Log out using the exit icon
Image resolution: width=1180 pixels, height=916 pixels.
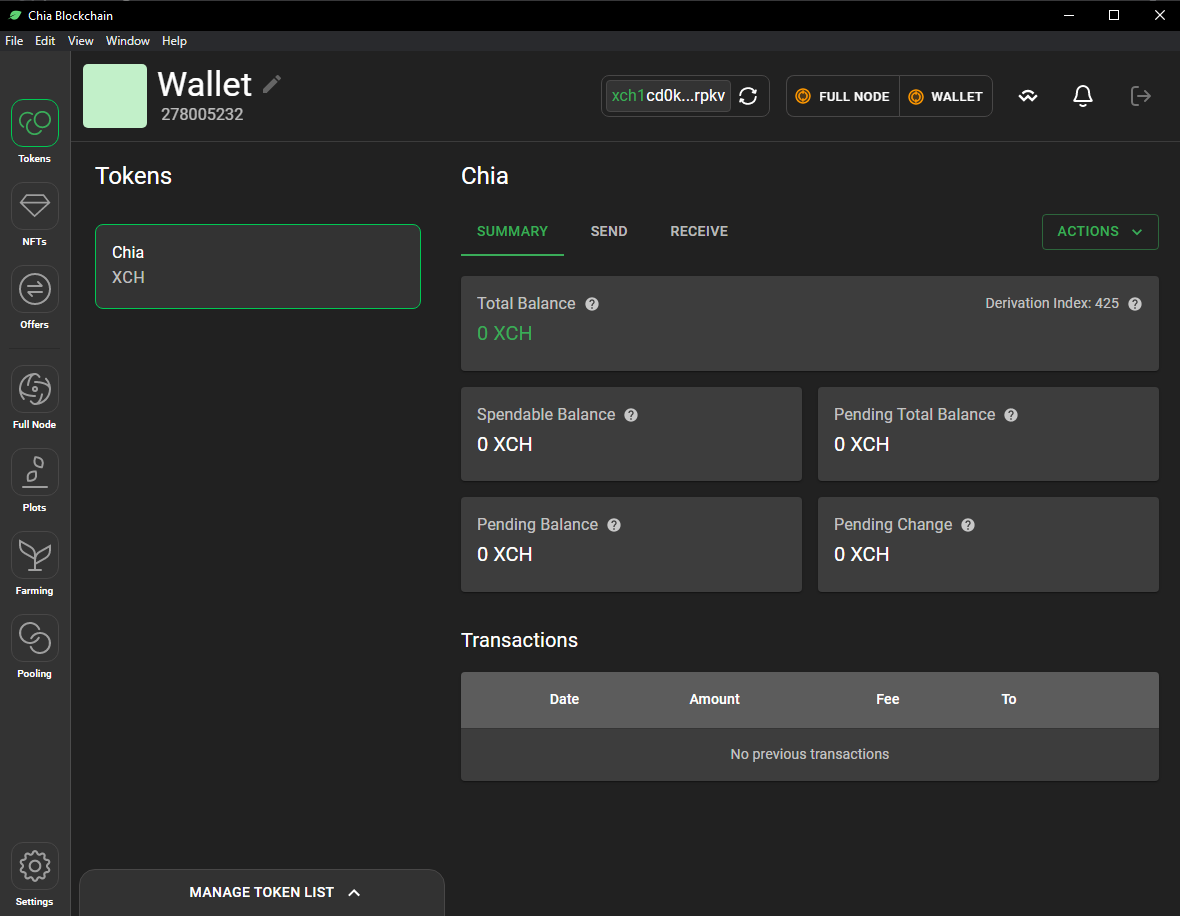(1140, 95)
